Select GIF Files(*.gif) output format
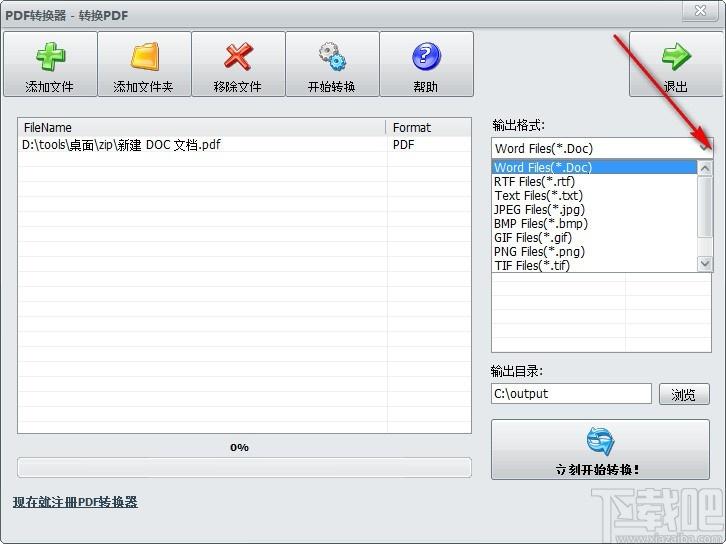This screenshot has height=544, width=726. 595,238
